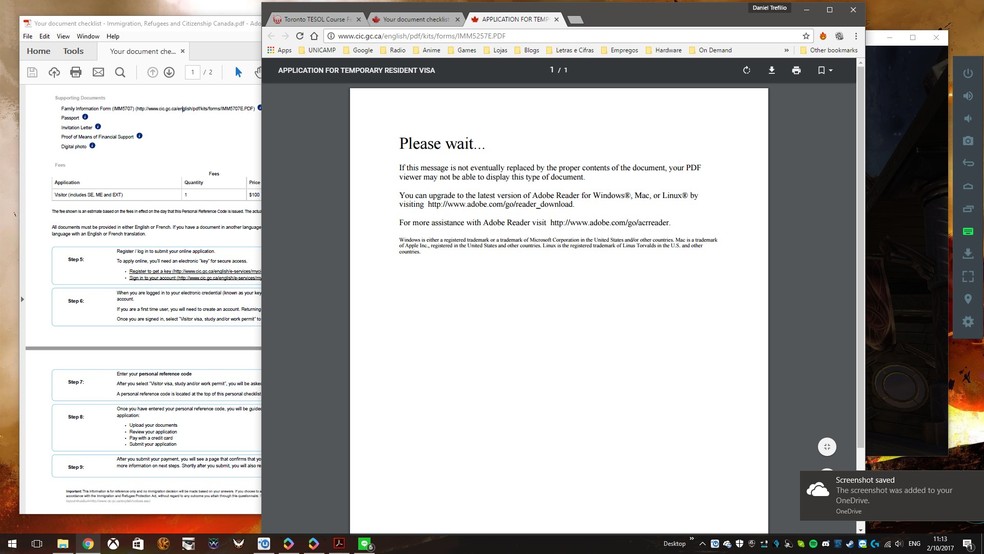Viewport: 984px width, 554px height.
Task: Download the PDF from Chrome viewer
Action: pos(771,70)
